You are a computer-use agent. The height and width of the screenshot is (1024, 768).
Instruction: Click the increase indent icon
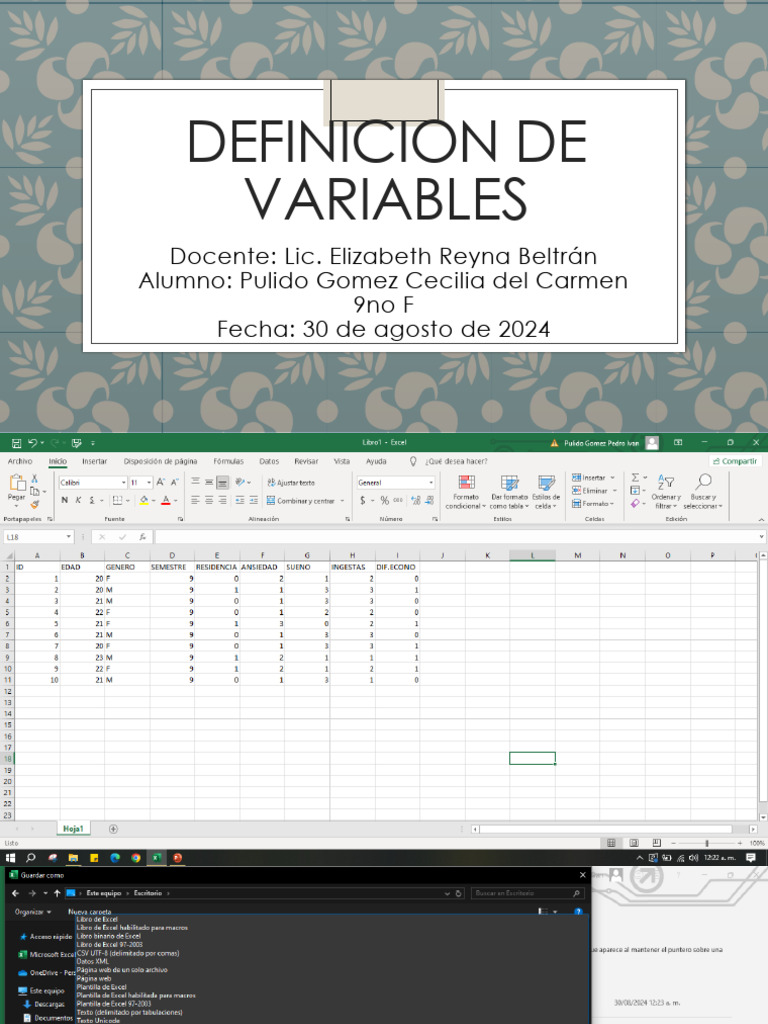point(253,500)
